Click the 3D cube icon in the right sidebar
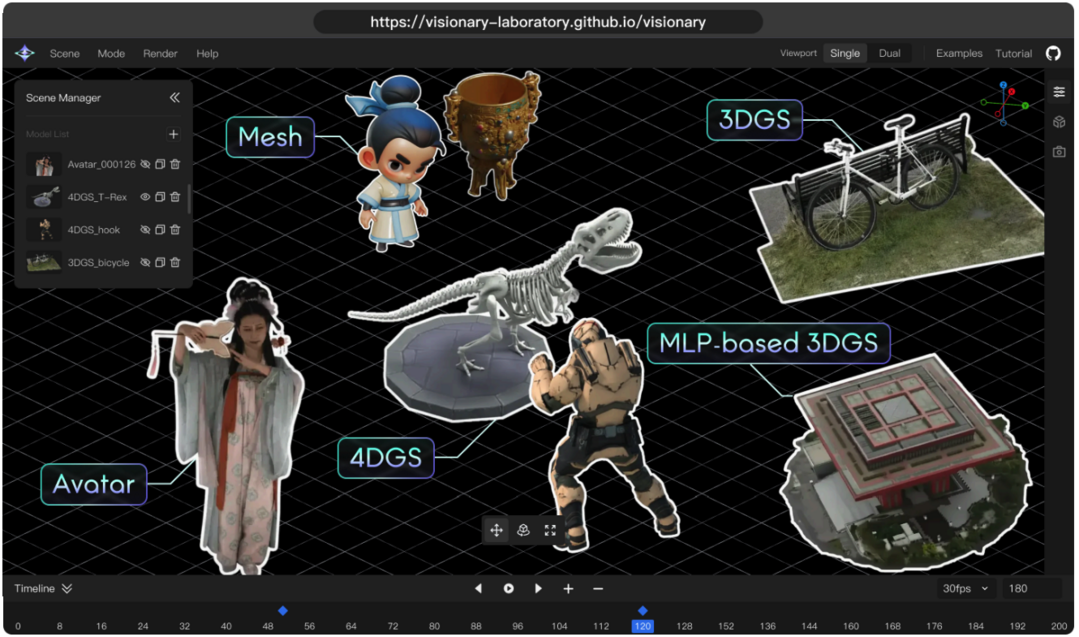This screenshot has width=1079, height=637. click(1058, 122)
